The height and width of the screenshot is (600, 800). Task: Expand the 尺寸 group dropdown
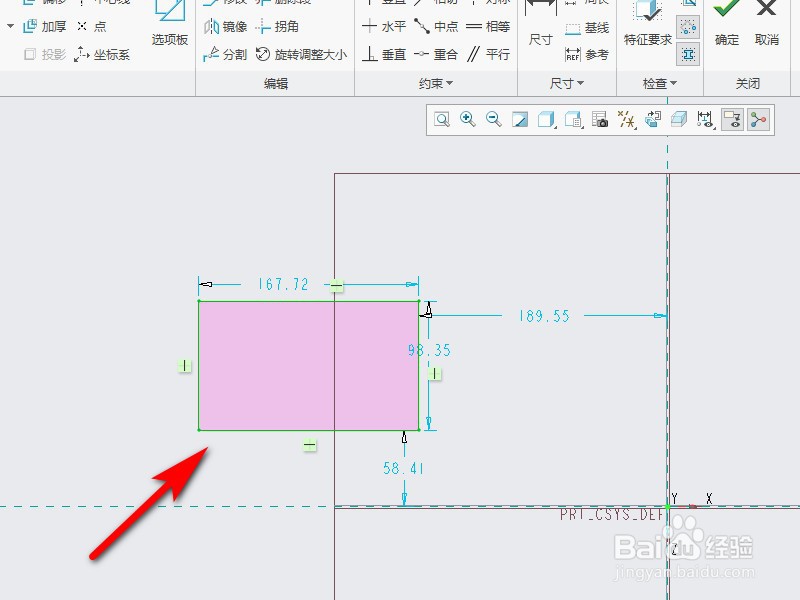pos(567,83)
